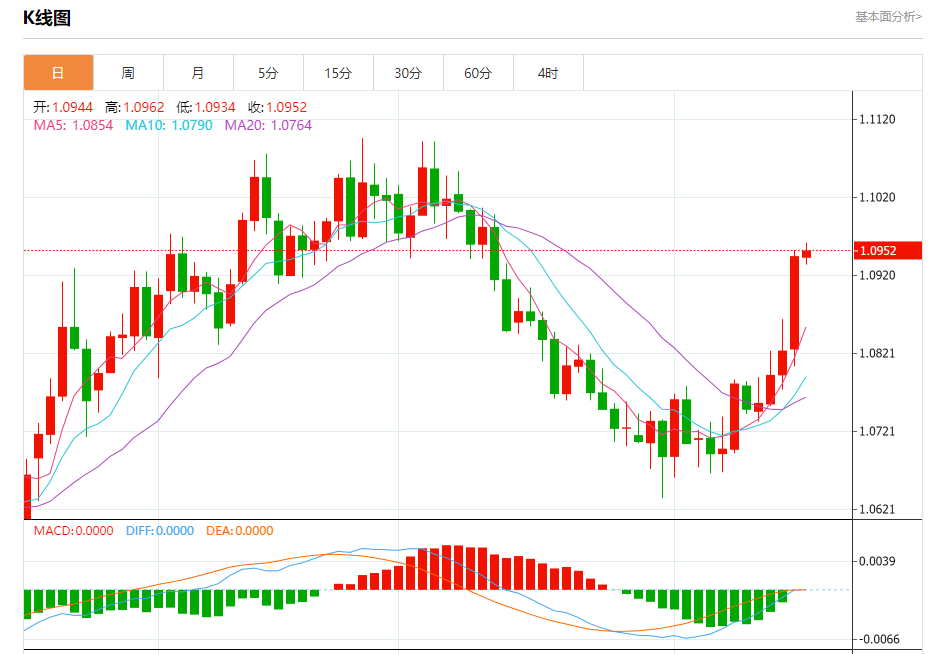Screen dimensions: 935x654
Task: Click the 1.1120 price axis label
Action: 877,119
